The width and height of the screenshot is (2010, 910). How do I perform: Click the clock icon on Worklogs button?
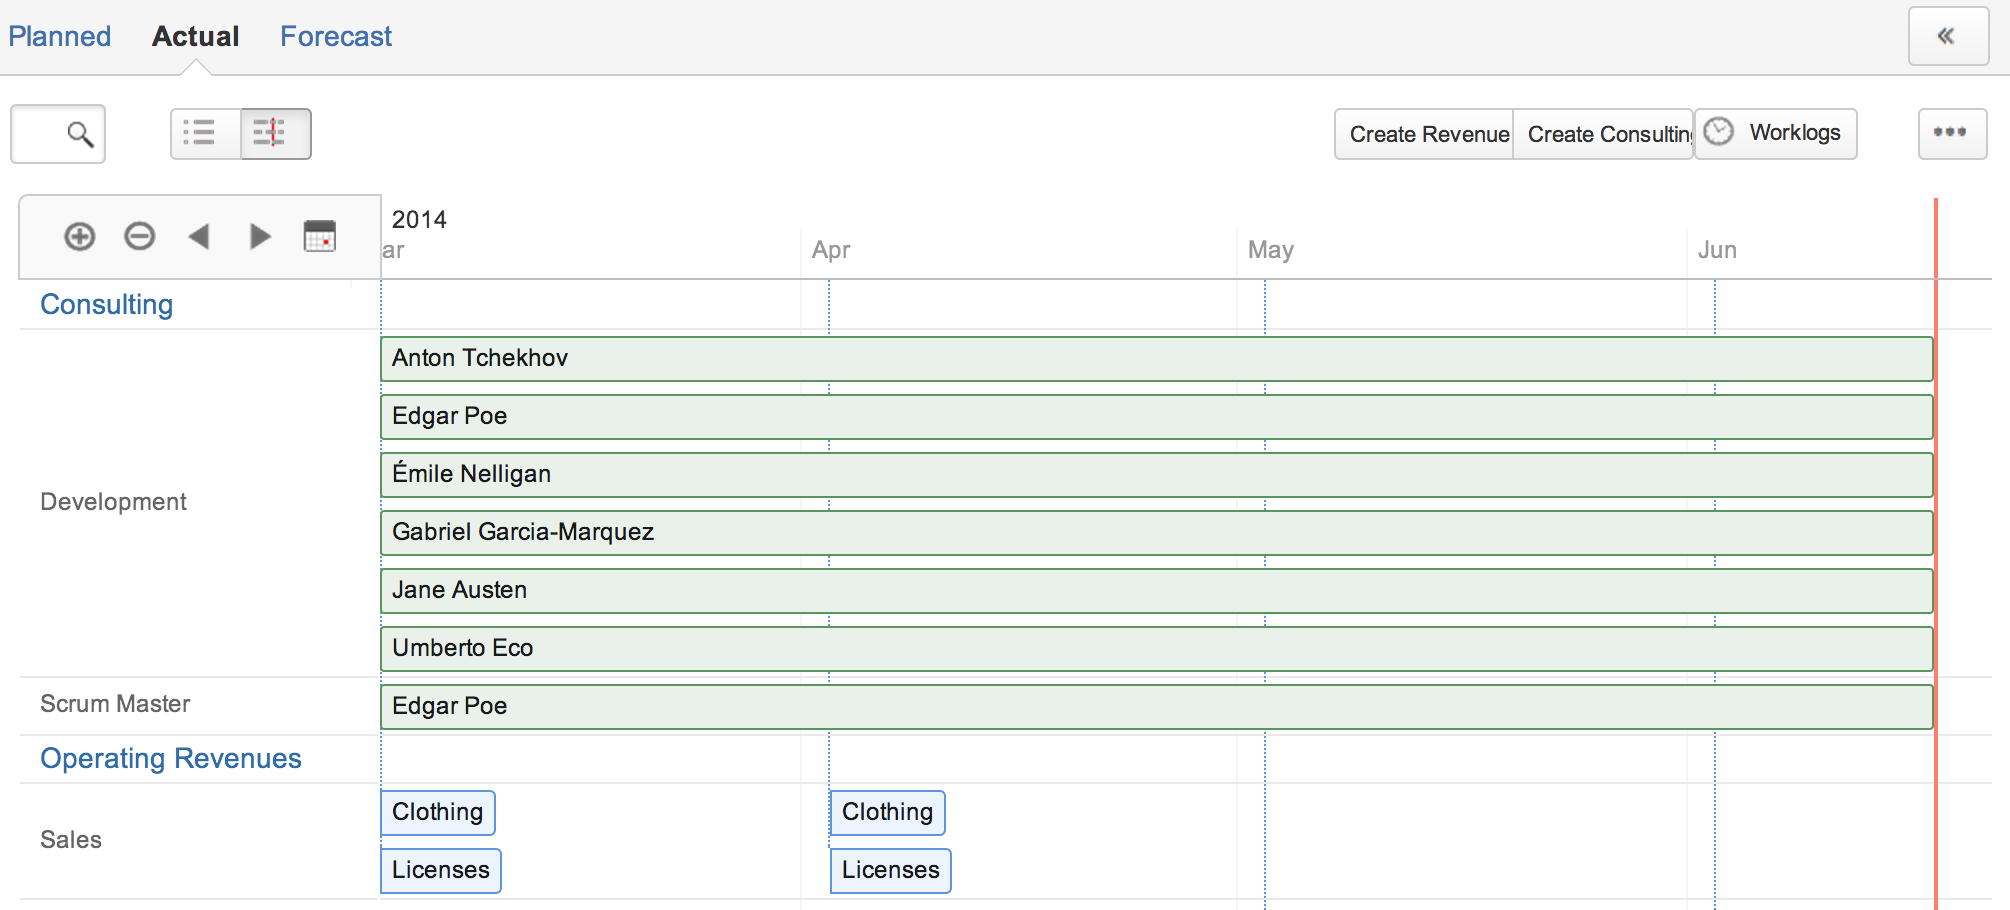coord(1719,131)
